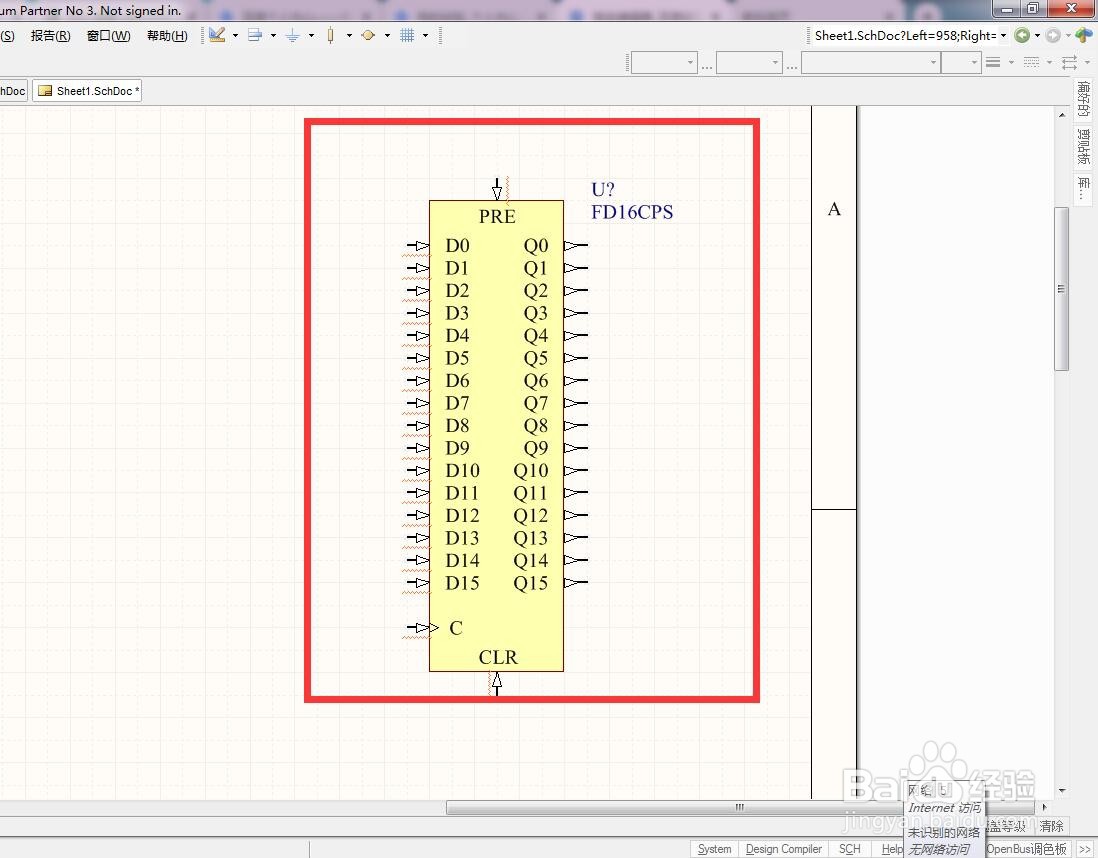Select the power source ground icon
The height and width of the screenshot is (858, 1098).
tap(293, 35)
